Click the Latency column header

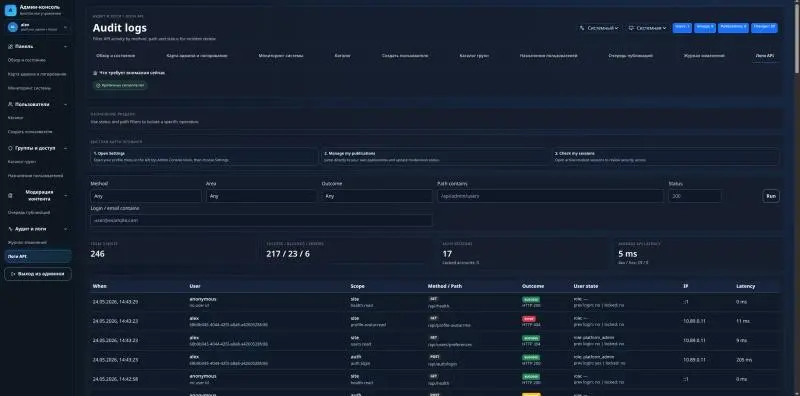point(745,286)
